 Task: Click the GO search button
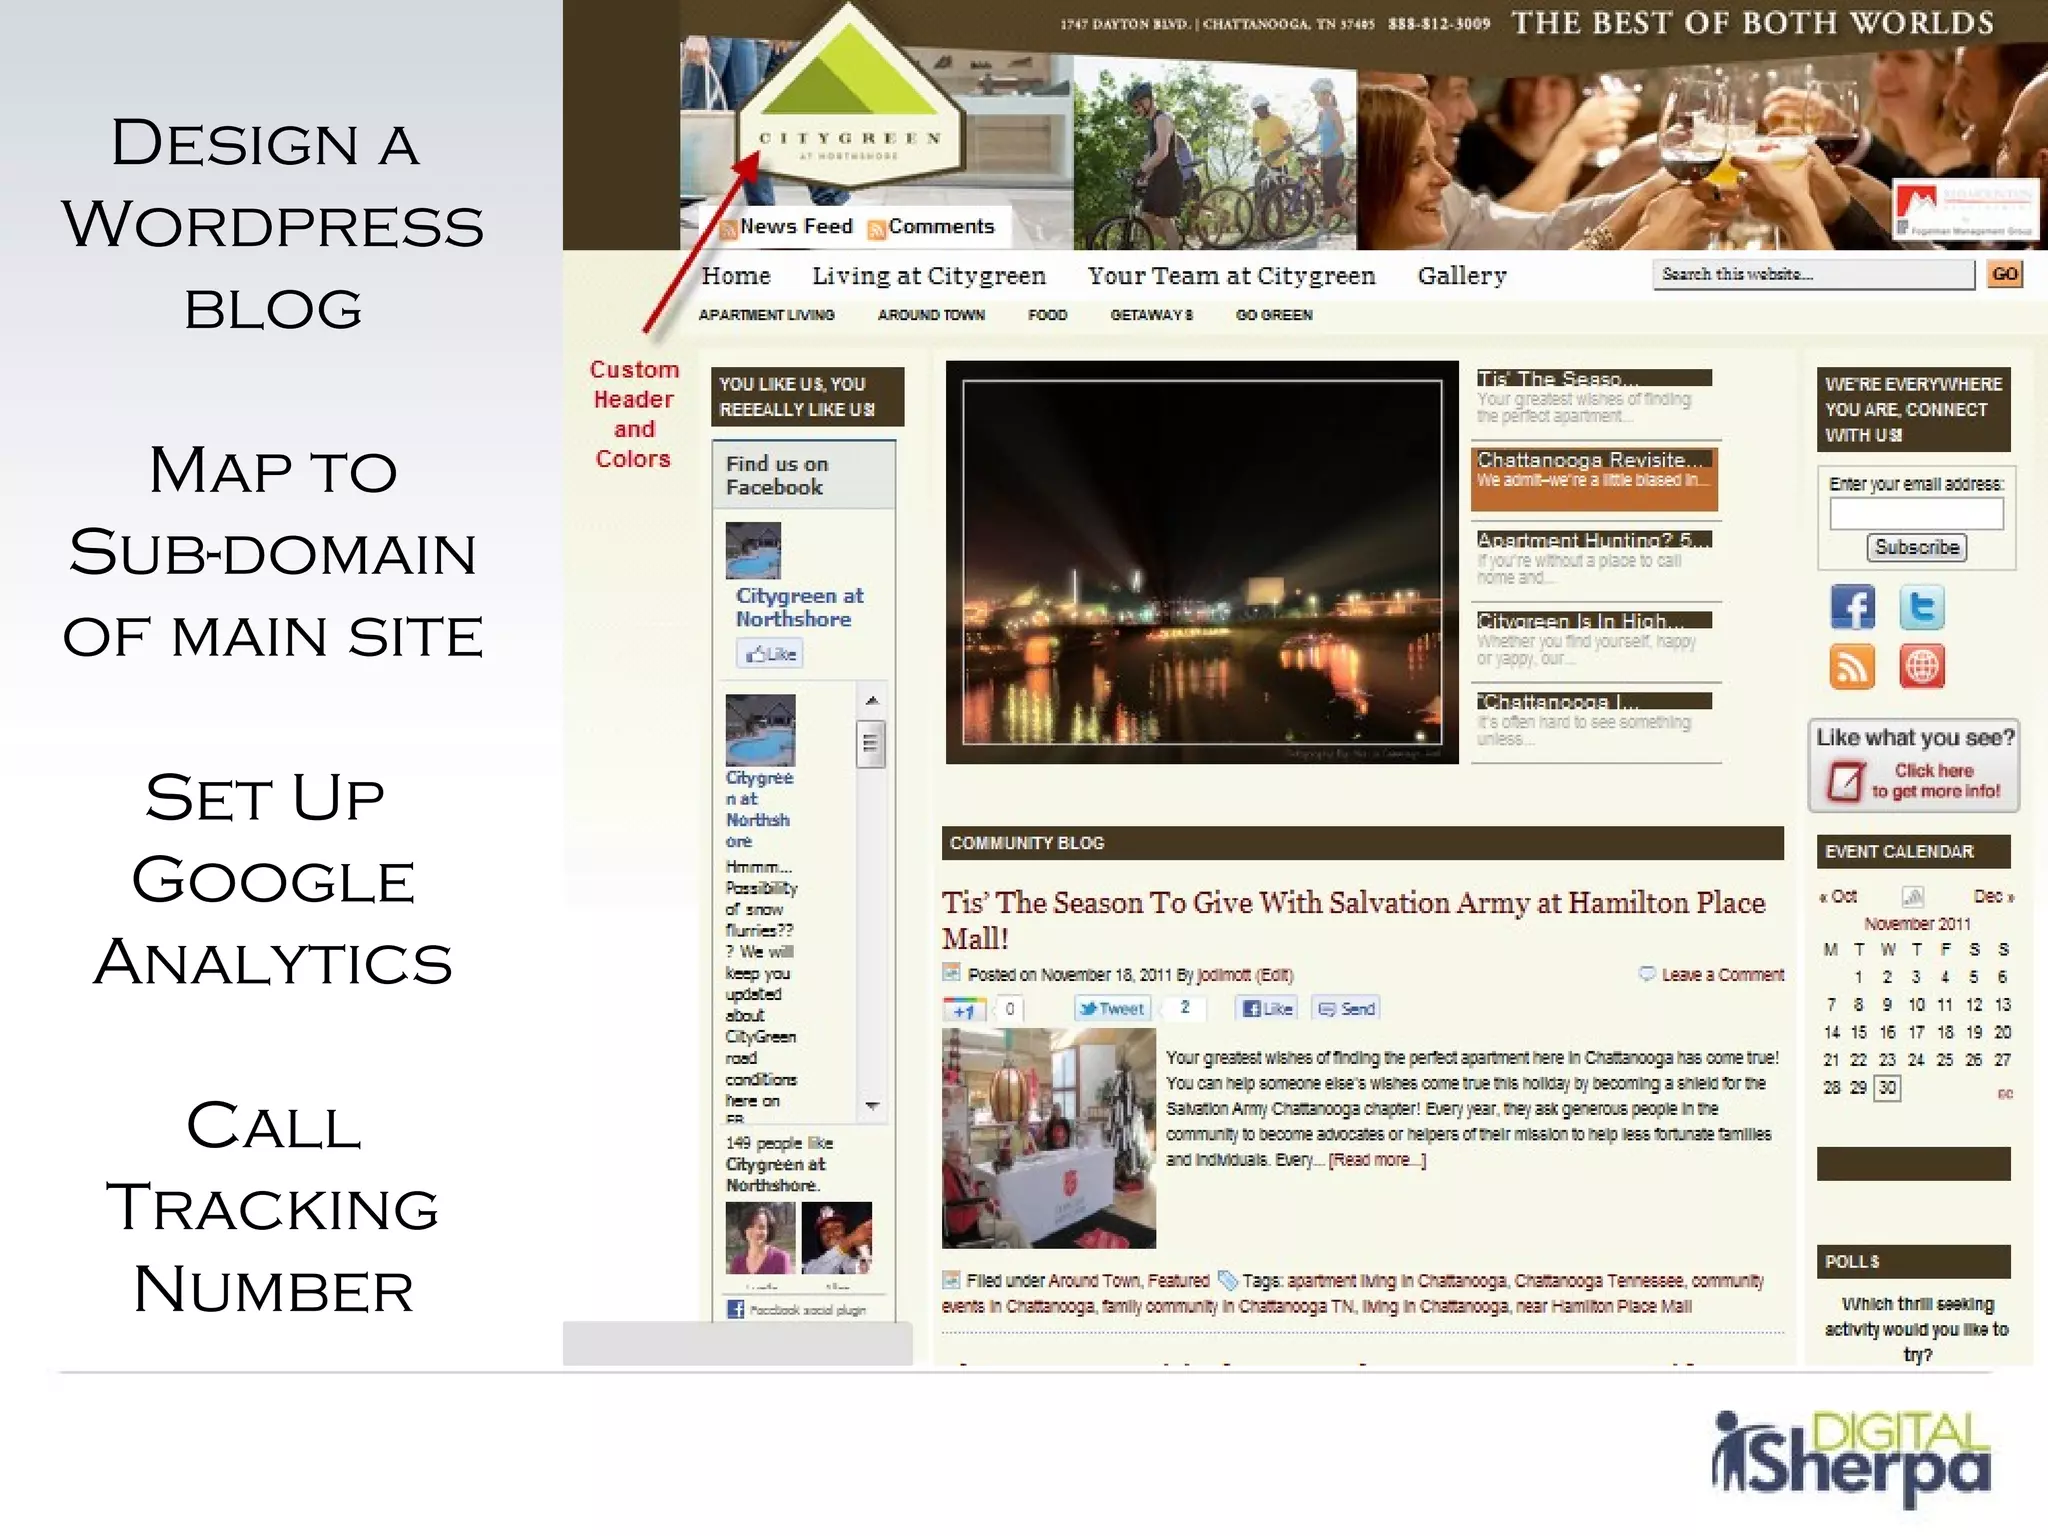[2005, 274]
